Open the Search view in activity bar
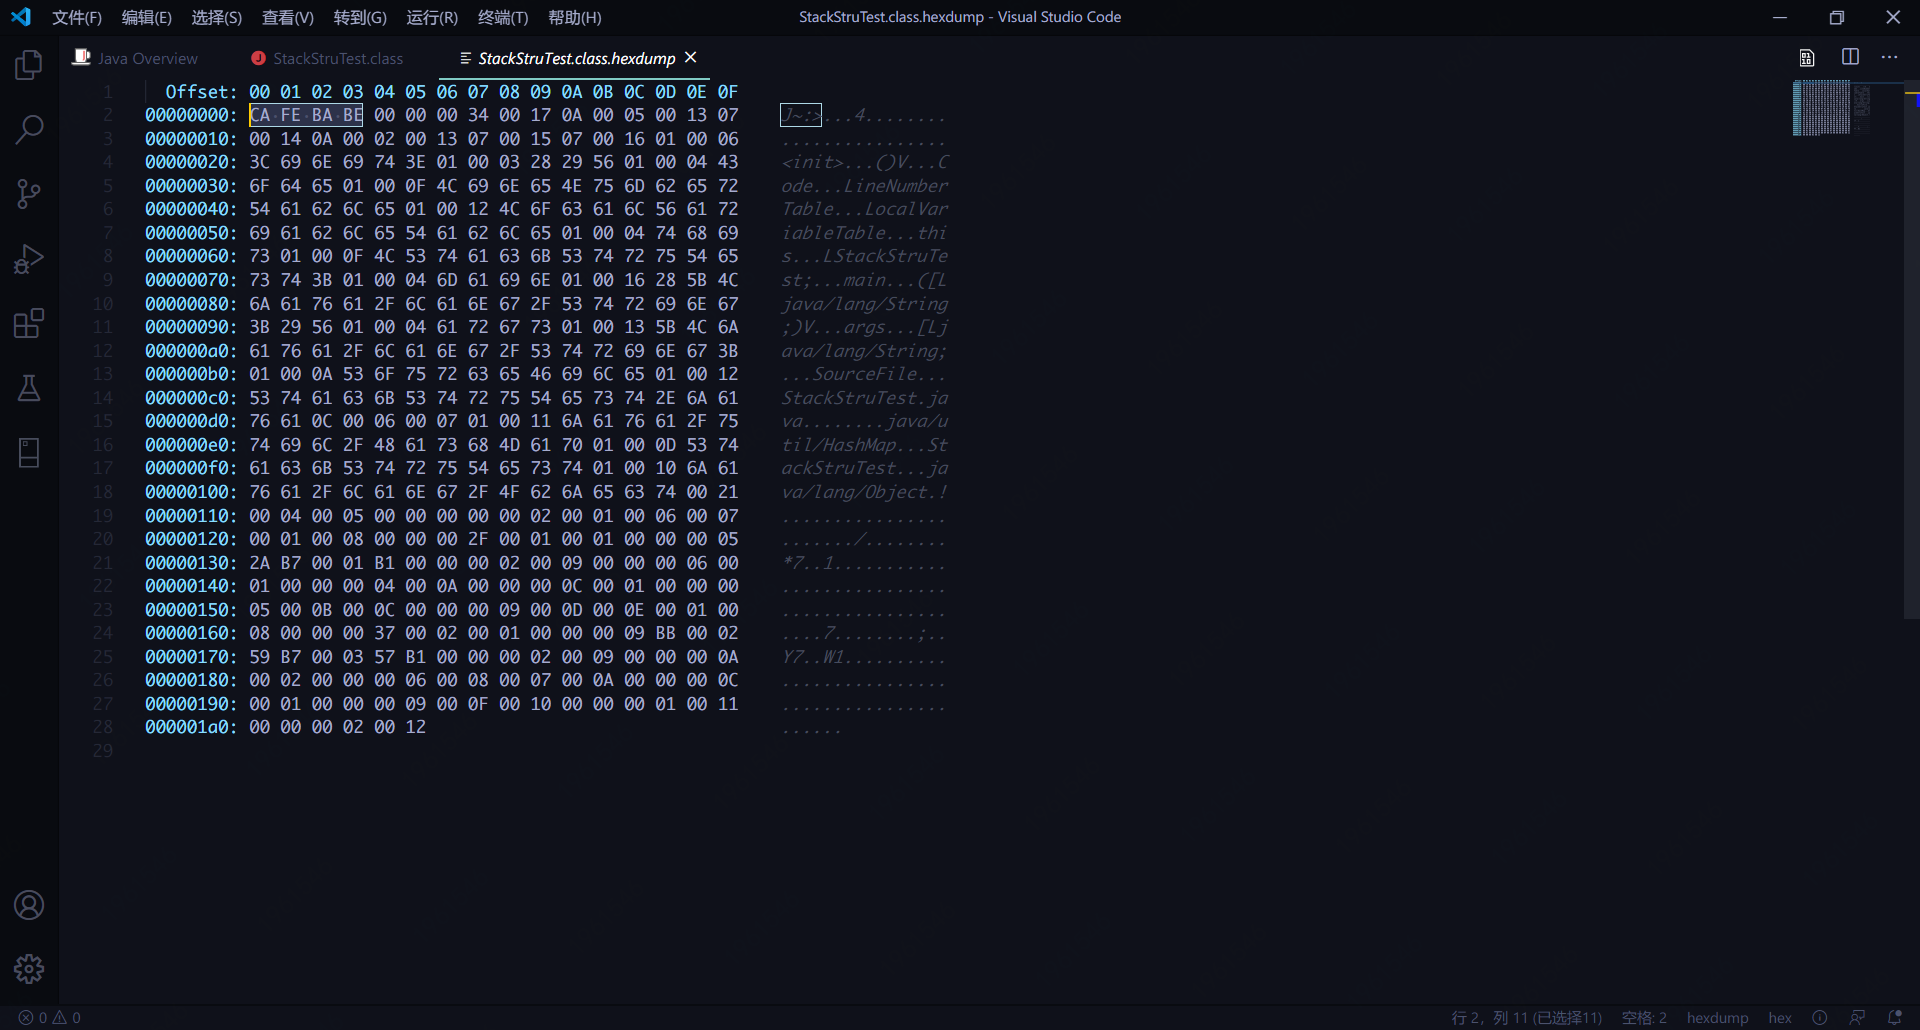Screen dimensions: 1920x1030 [x=29, y=129]
